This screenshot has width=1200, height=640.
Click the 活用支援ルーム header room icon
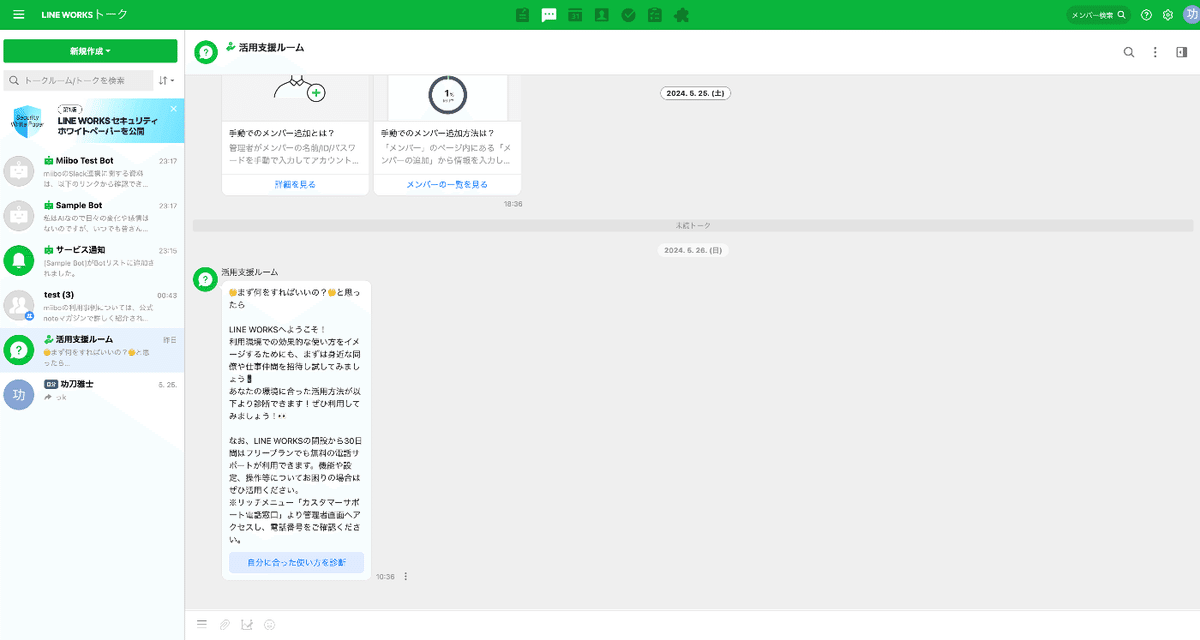coord(205,51)
